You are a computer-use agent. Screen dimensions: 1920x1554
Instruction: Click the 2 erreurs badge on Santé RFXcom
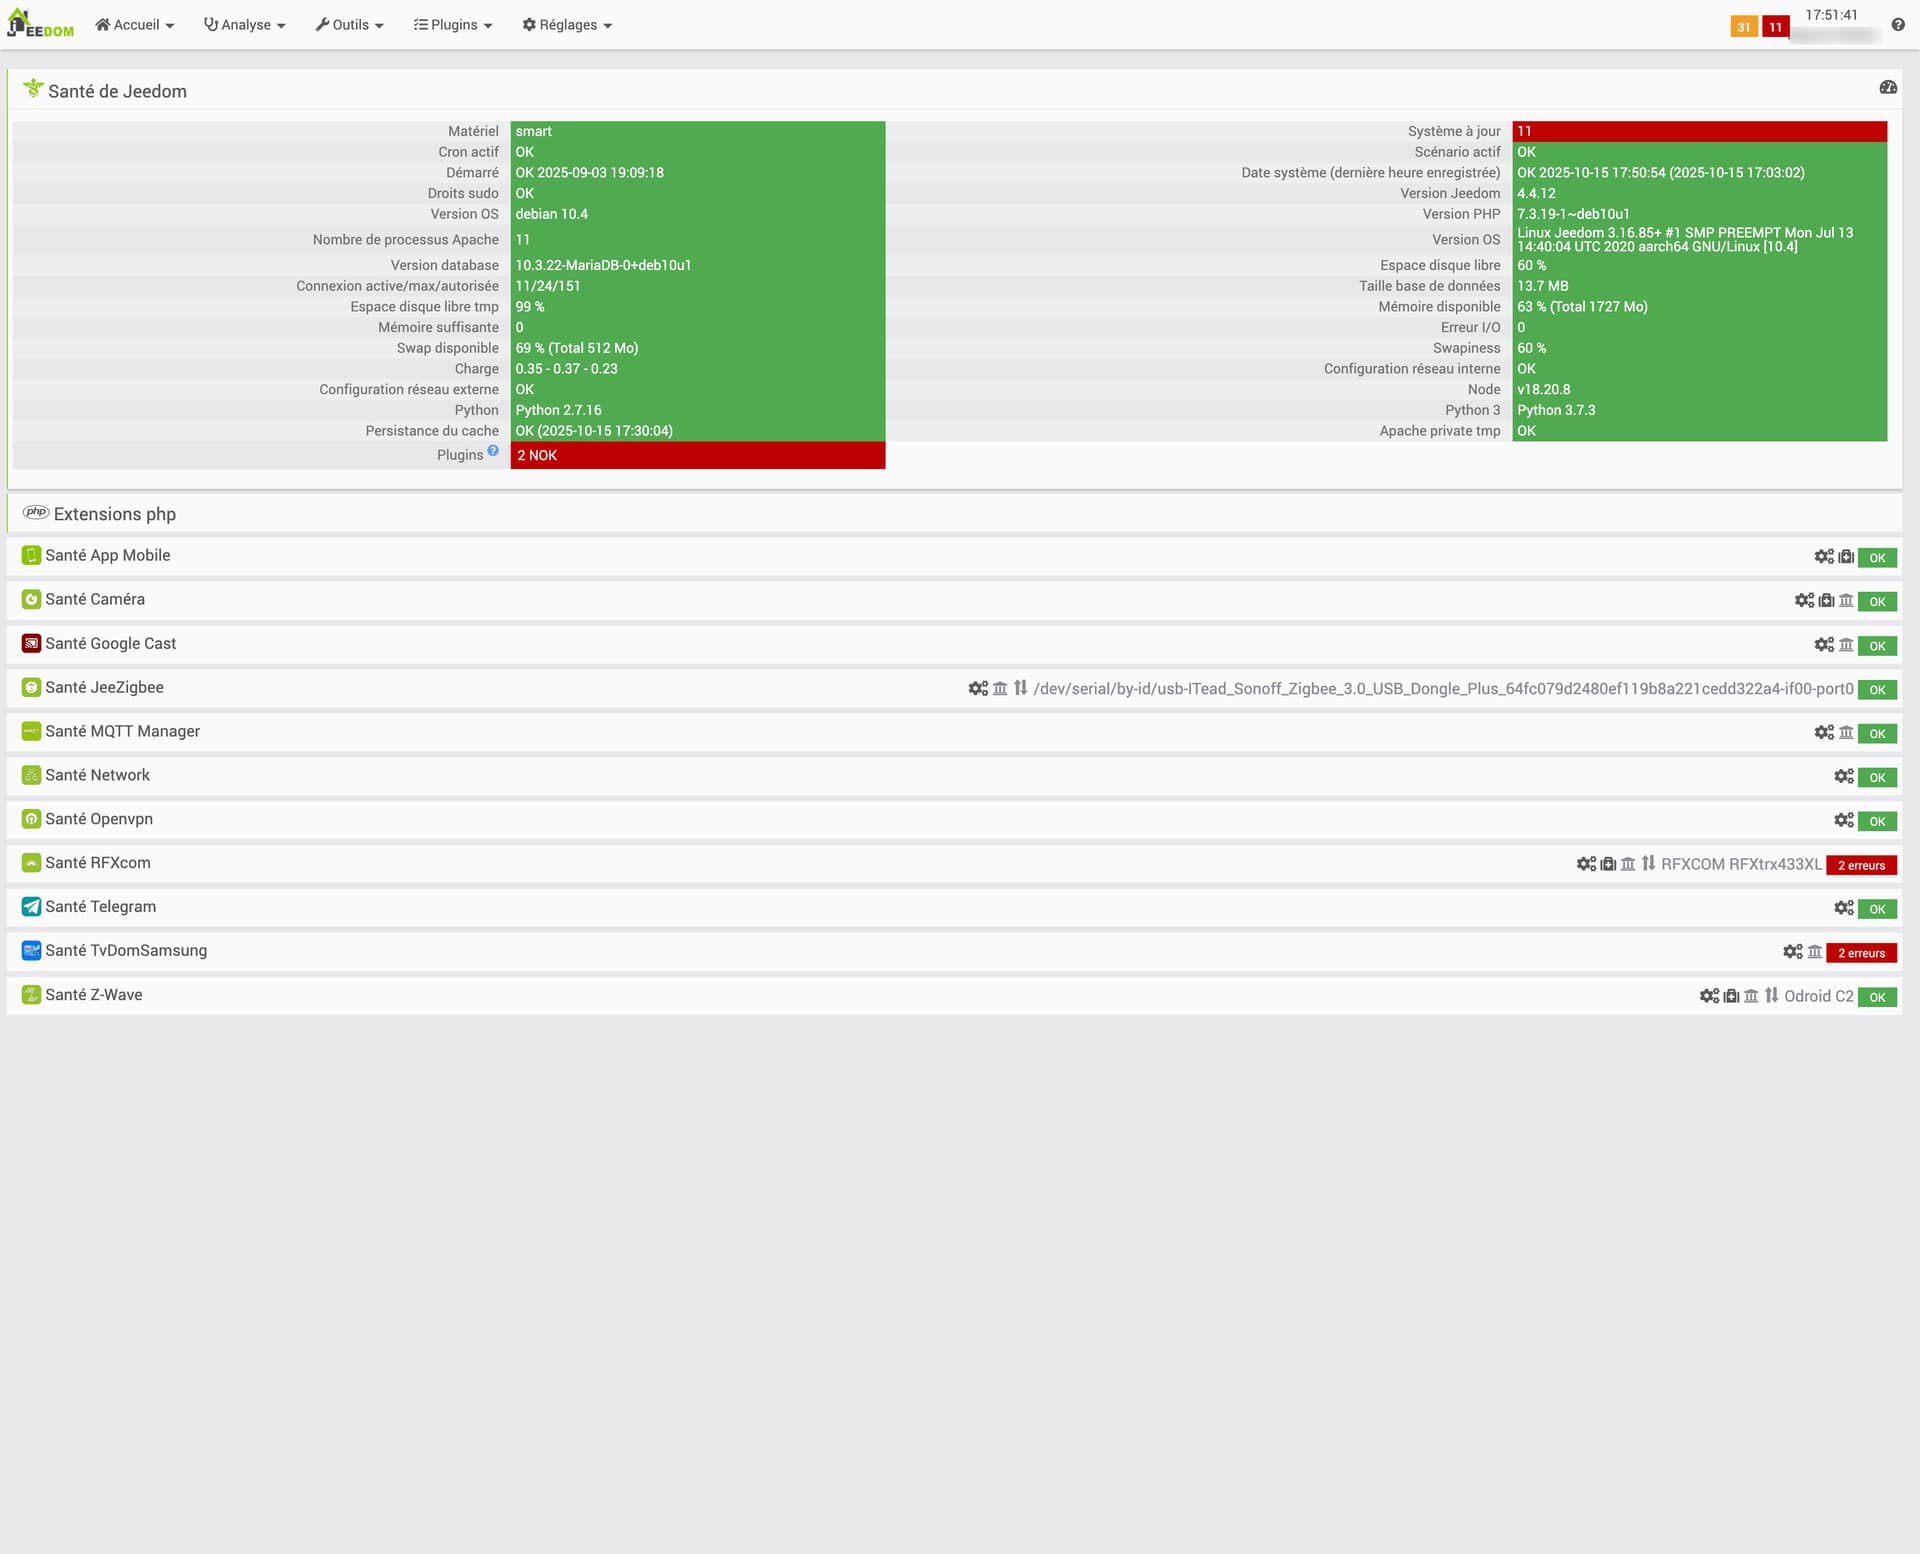pos(1861,865)
